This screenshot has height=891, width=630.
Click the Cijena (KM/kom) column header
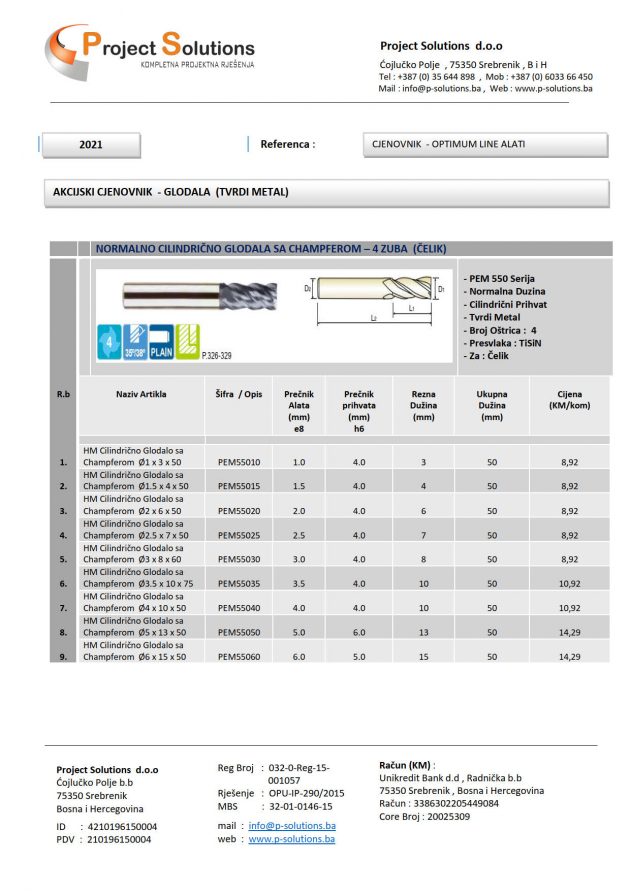tap(569, 400)
